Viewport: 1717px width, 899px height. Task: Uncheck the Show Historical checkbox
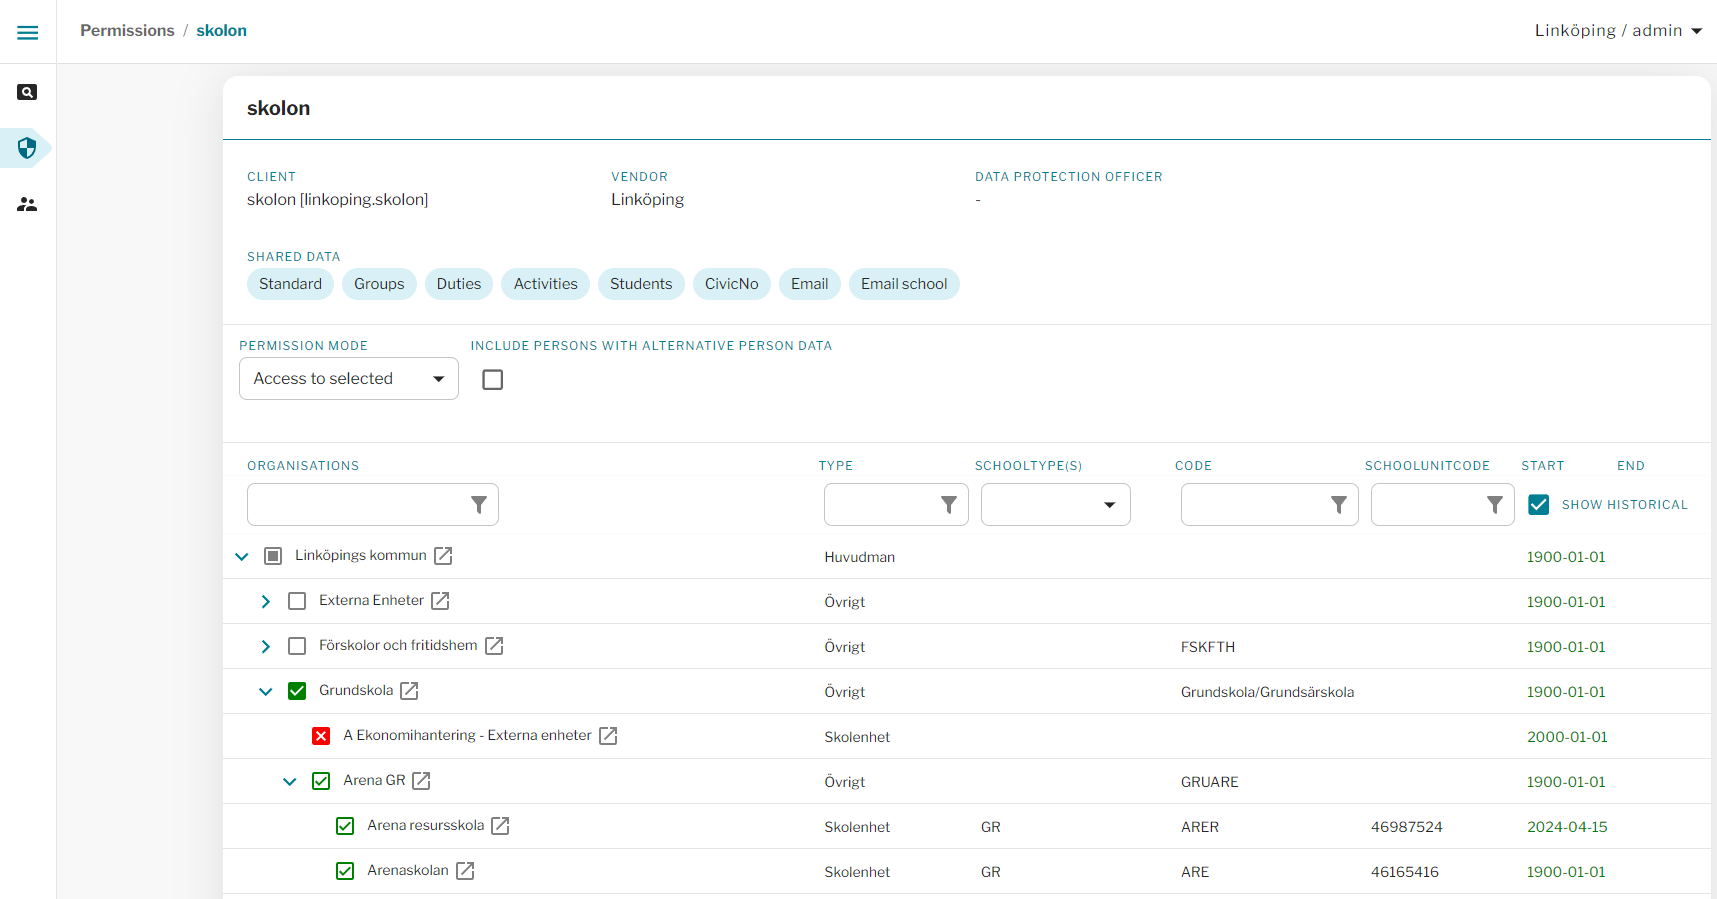1539,505
